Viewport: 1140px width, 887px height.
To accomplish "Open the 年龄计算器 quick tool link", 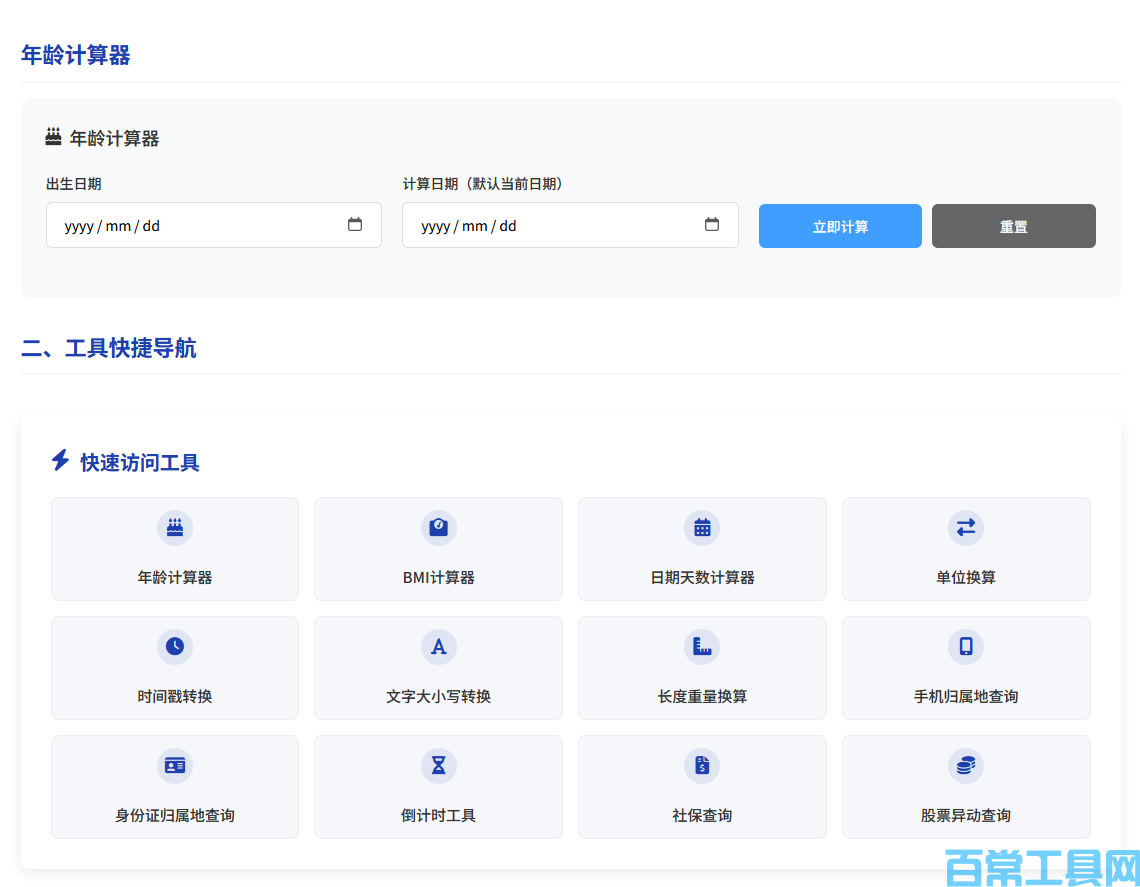I will 174,549.
